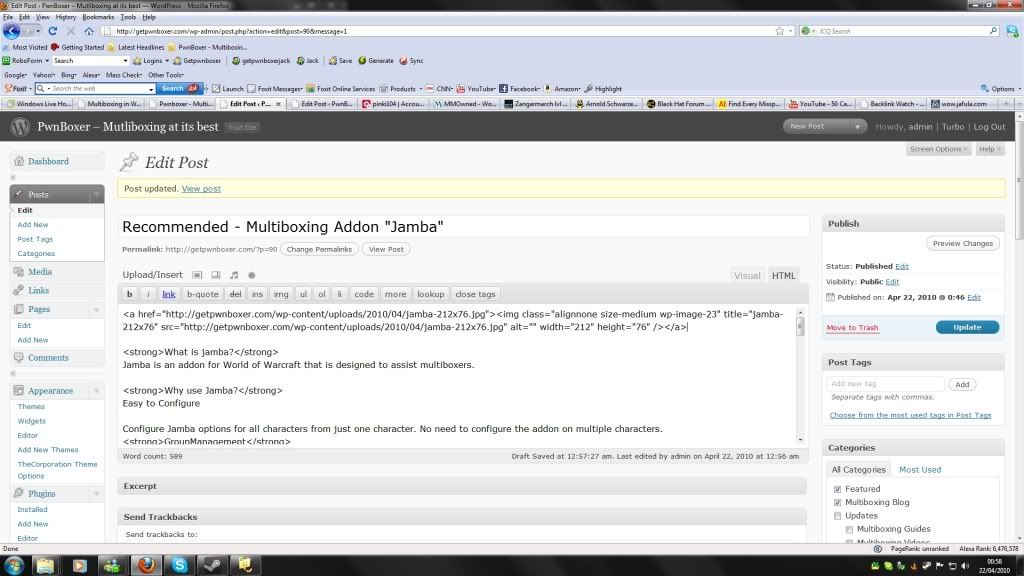Check the Multiboxing Guides category checkbox
Image resolution: width=1024 pixels, height=576 pixels.
point(849,530)
